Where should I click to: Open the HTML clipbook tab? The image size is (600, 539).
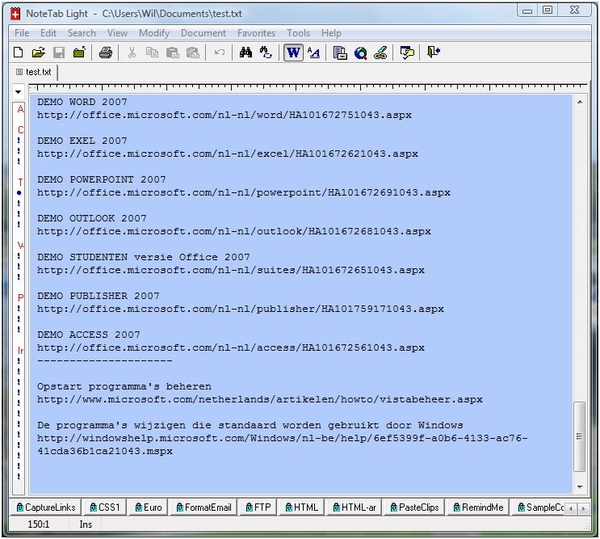302,508
